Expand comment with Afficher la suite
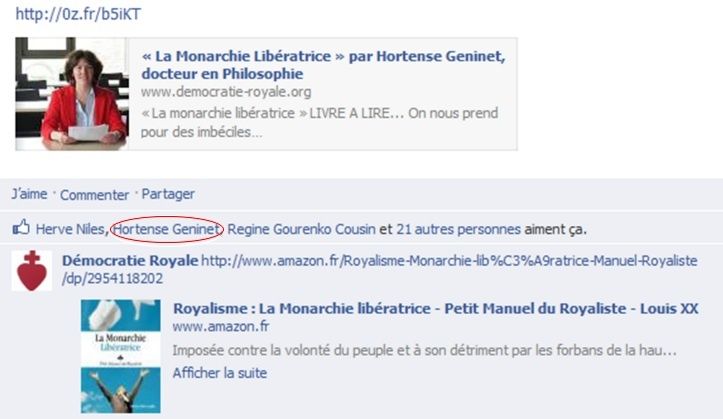The height and width of the screenshot is (419, 723). point(220,372)
